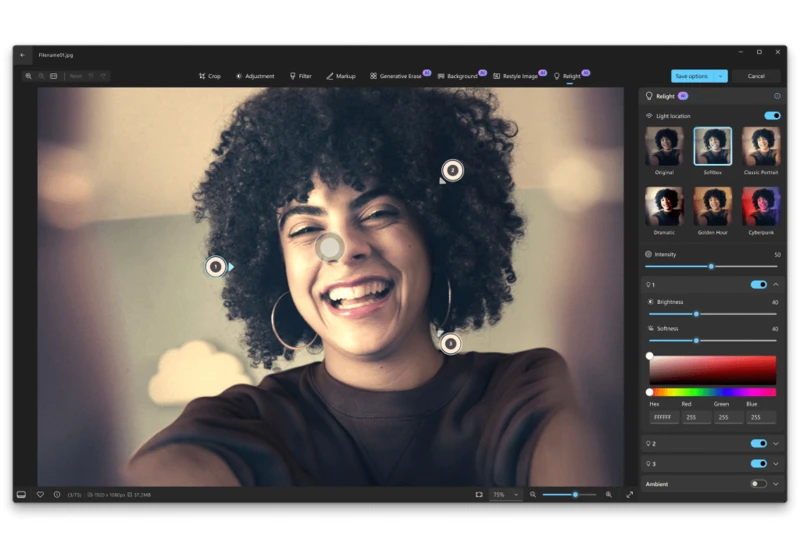800x560 pixels.
Task: Click the gray focus point circle on the nose
Action: click(x=329, y=247)
